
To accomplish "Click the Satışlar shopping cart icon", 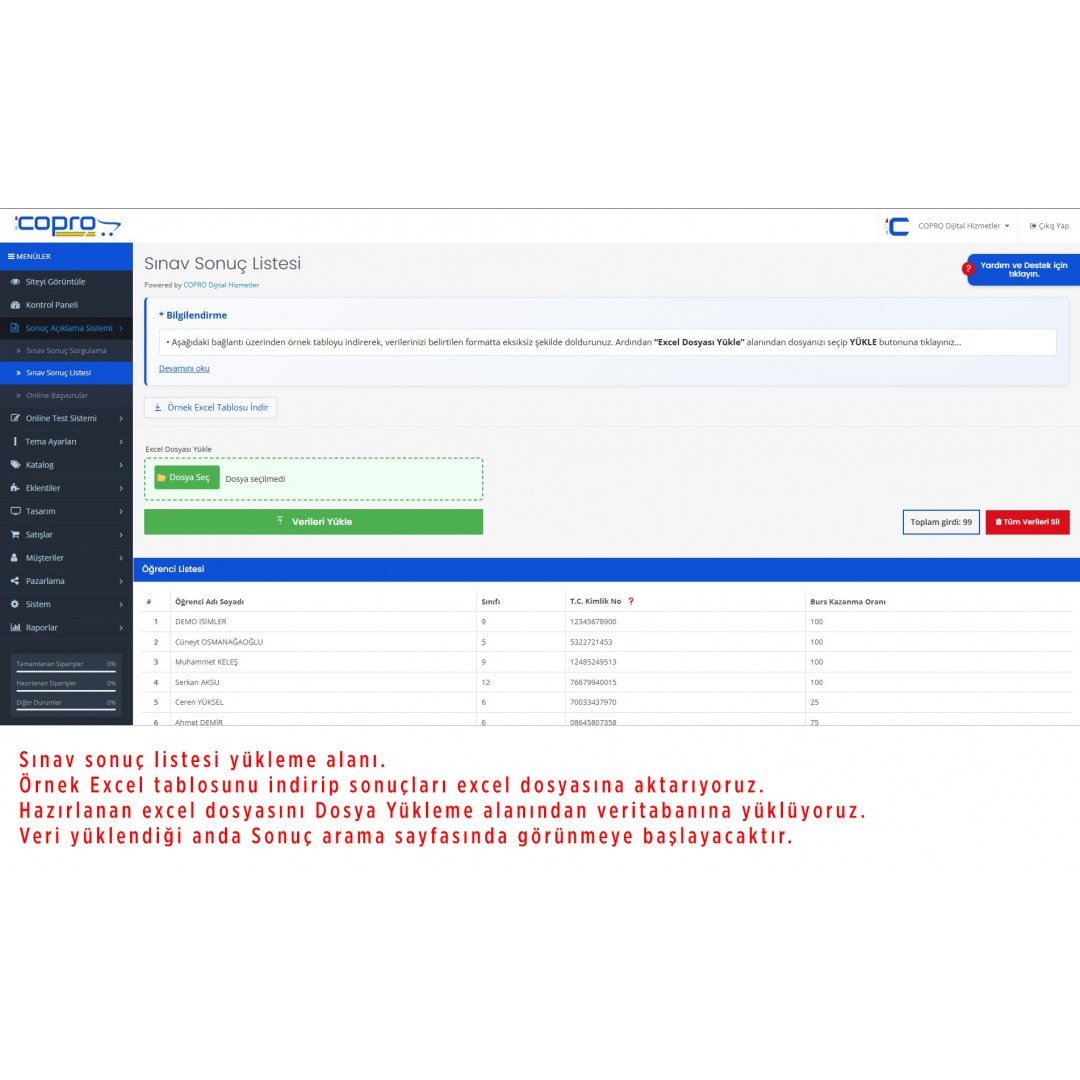I will point(15,535).
